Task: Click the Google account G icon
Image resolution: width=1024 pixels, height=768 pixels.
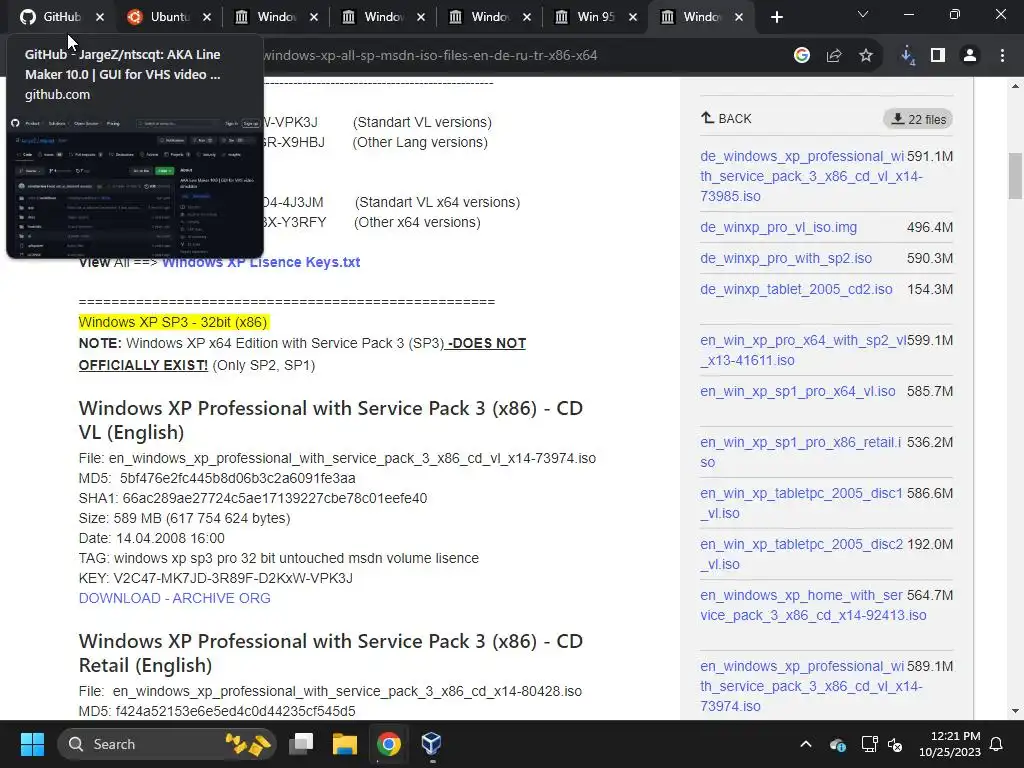Action: tap(802, 56)
